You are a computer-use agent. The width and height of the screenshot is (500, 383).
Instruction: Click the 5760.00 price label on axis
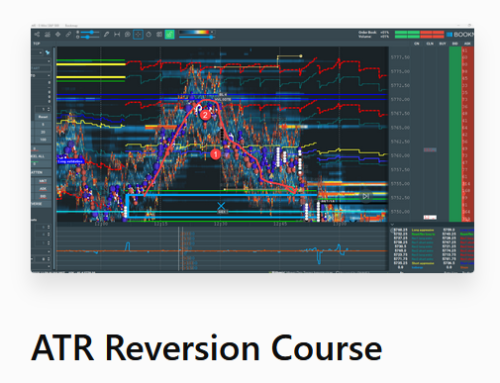point(400,156)
